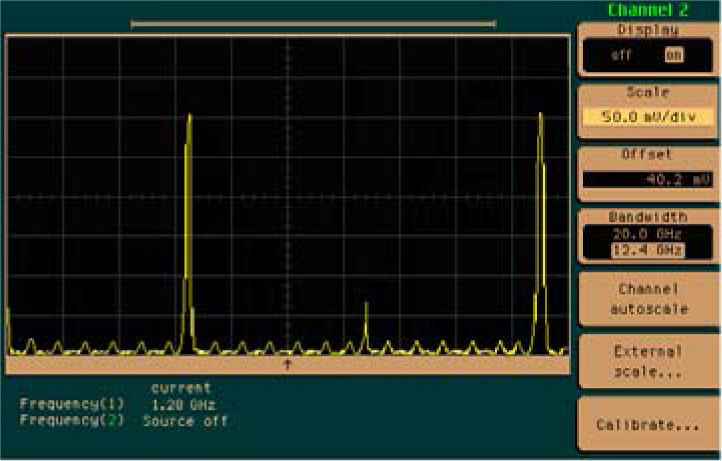Click the tallest left waveform peak
Image resolution: width=722 pixels, height=461 pixels.
click(x=188, y=120)
